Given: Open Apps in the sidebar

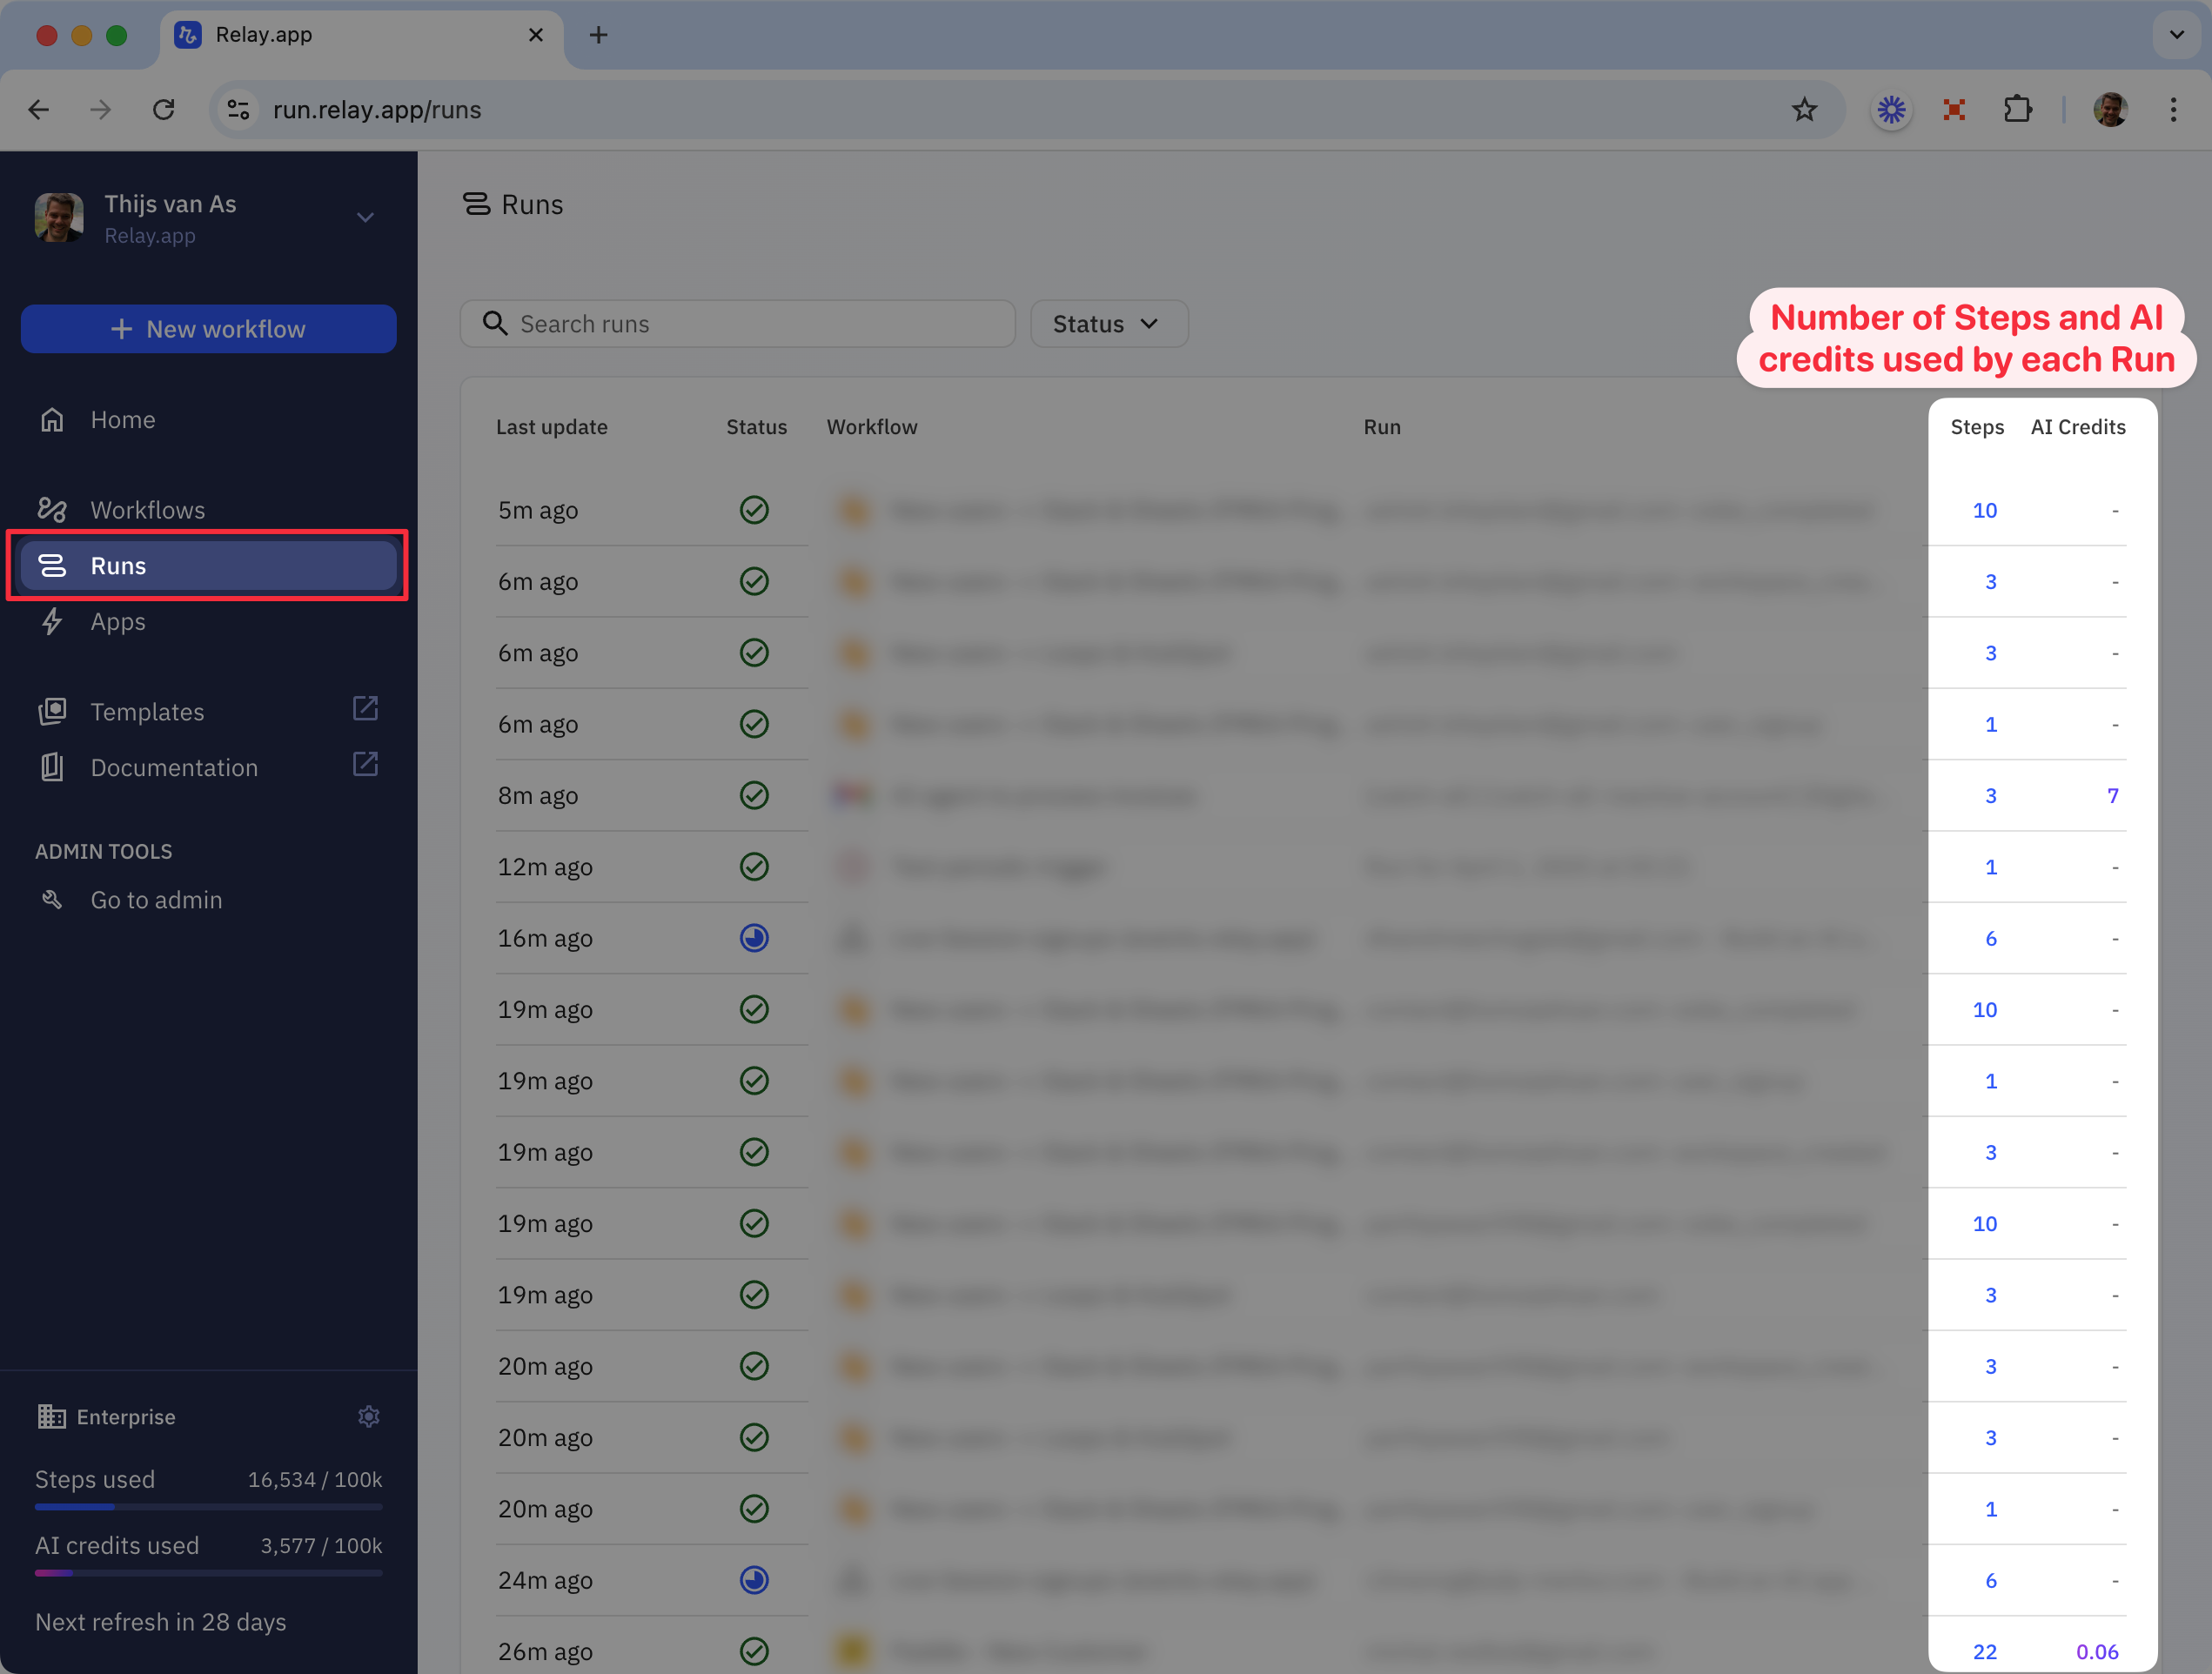Looking at the screenshot, I should [118, 622].
